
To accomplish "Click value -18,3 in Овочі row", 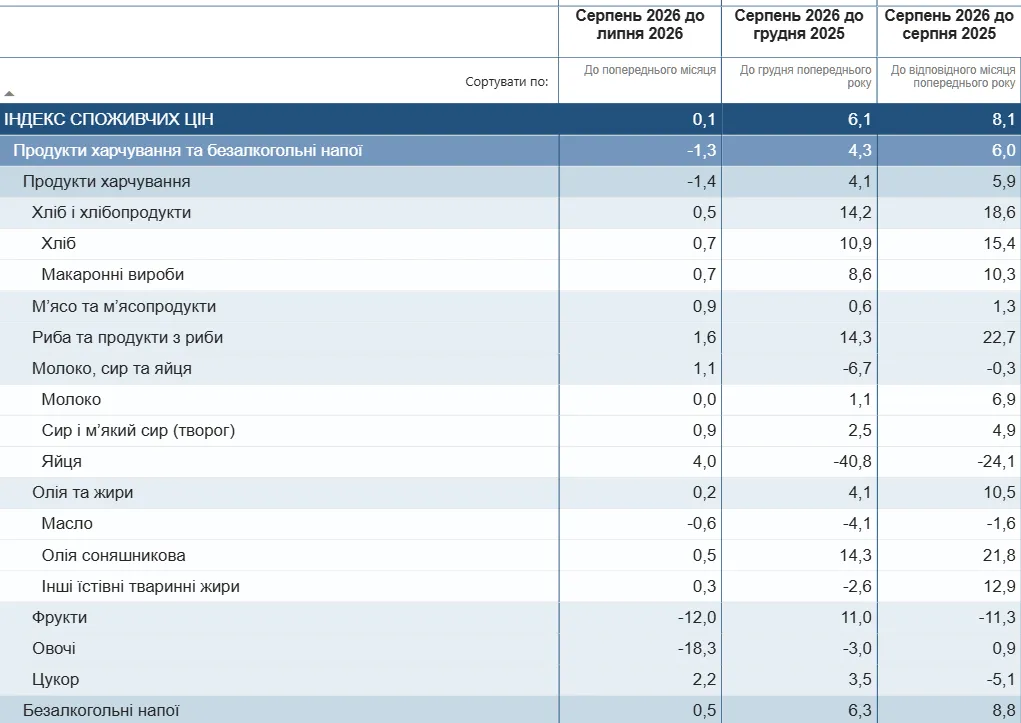I will click(x=697, y=649).
